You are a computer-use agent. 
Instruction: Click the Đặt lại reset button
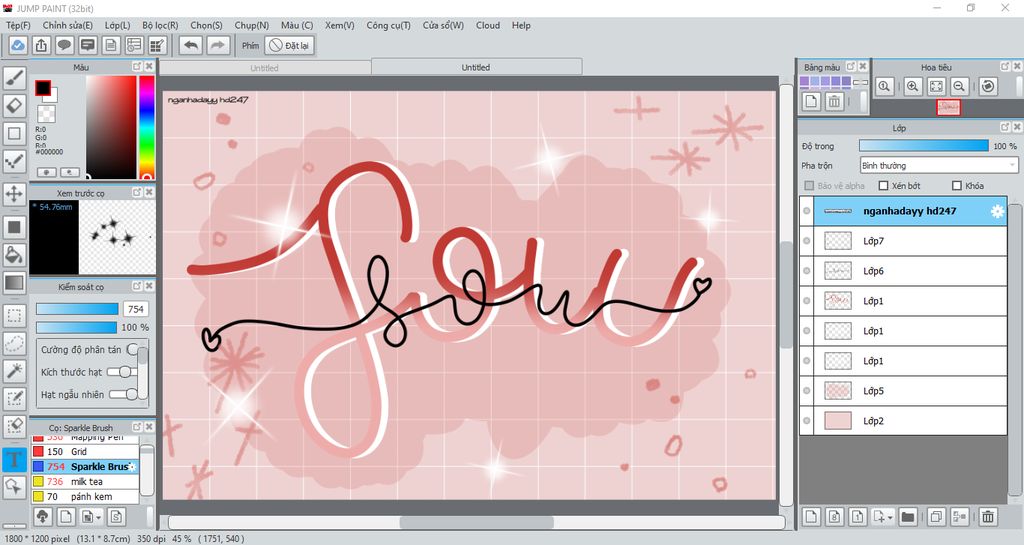click(289, 46)
